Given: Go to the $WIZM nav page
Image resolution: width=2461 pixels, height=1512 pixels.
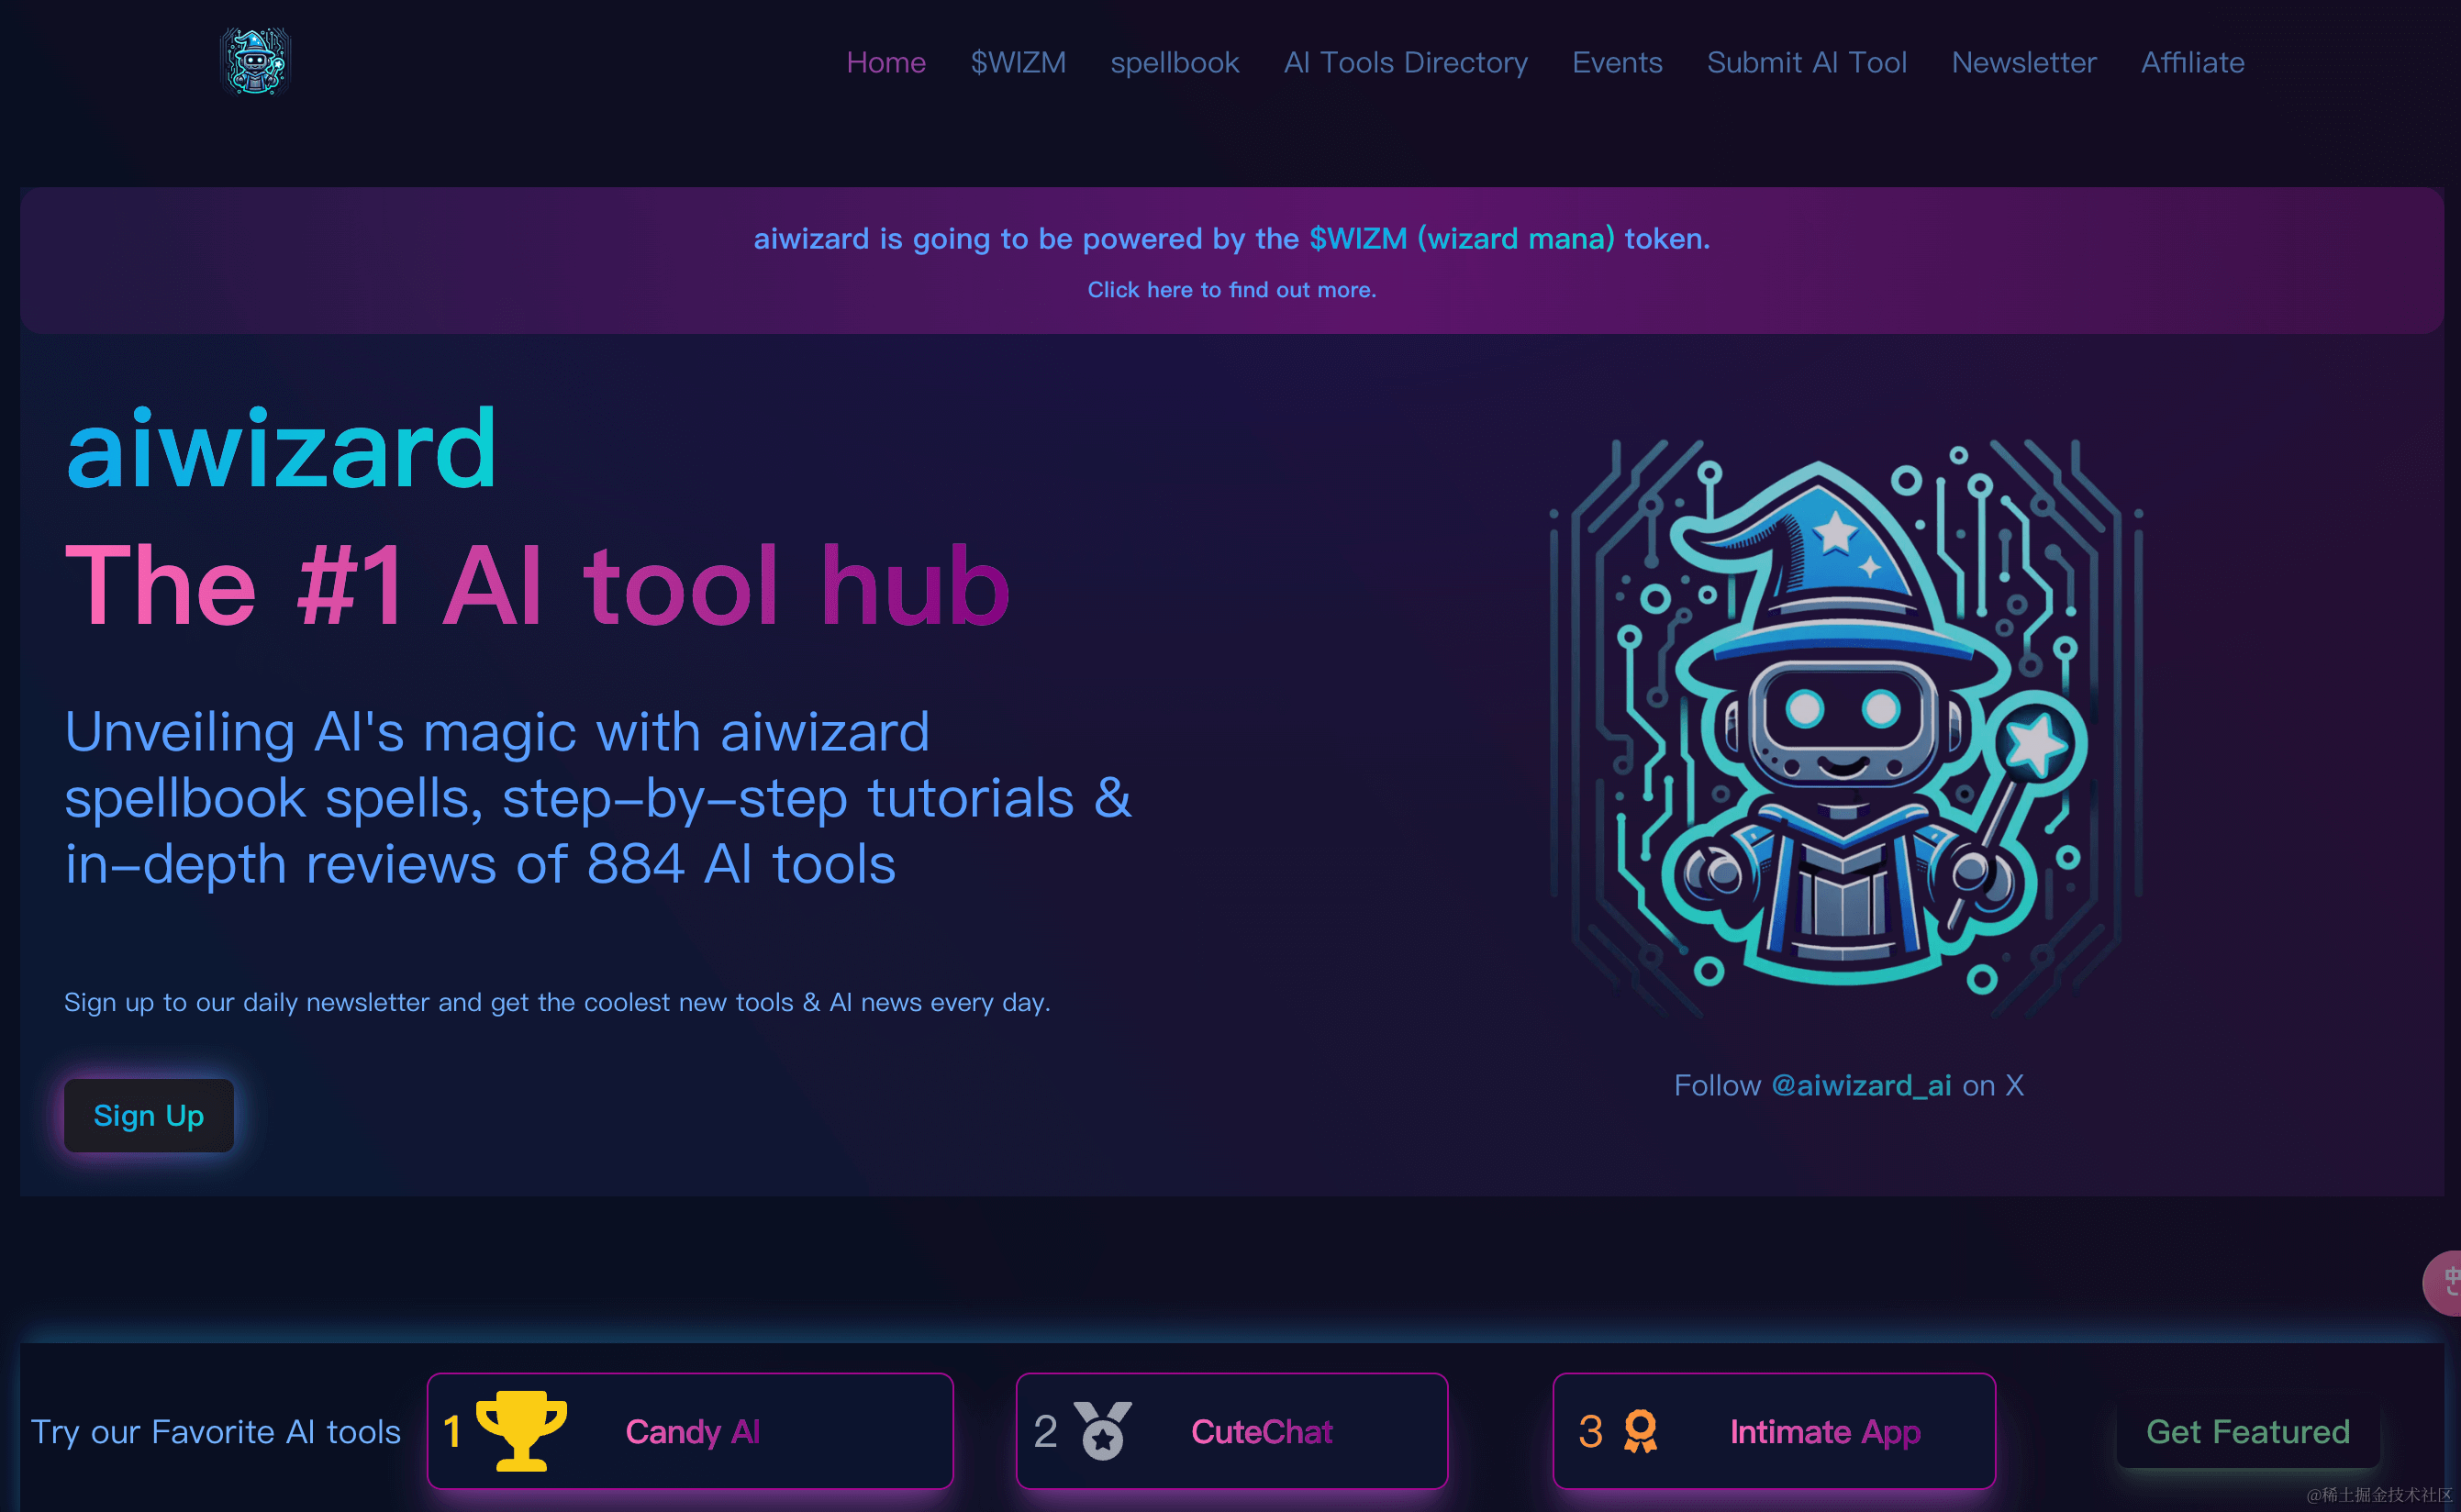Looking at the screenshot, I should (1018, 62).
